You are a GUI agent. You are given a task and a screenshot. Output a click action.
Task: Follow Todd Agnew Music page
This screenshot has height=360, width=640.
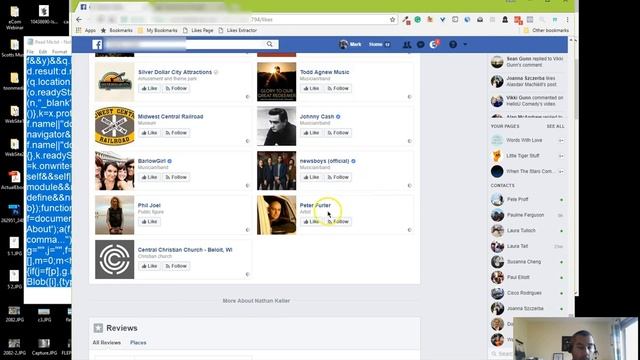pos(338,88)
